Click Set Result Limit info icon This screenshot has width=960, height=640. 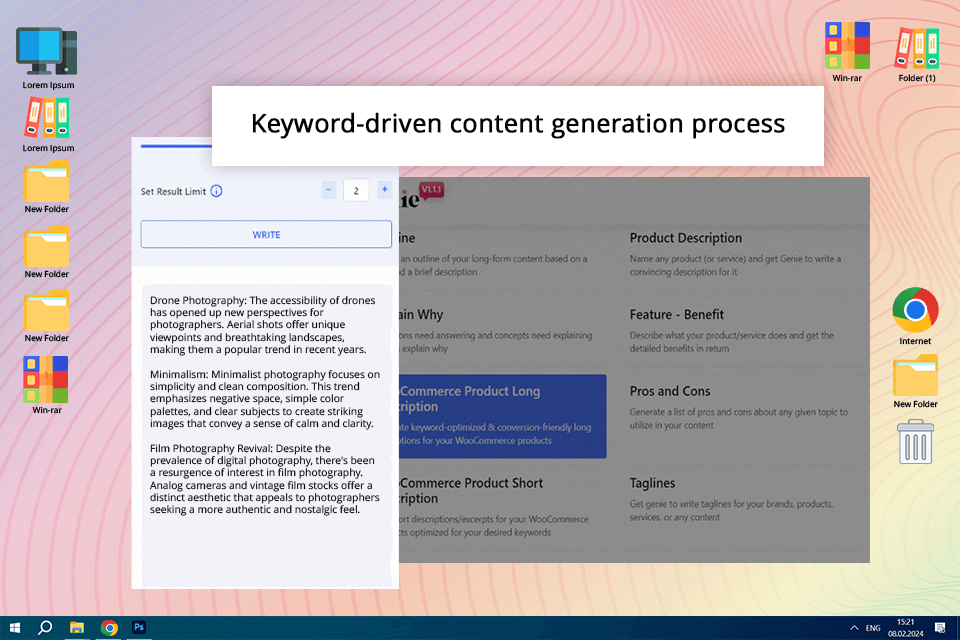(x=216, y=191)
